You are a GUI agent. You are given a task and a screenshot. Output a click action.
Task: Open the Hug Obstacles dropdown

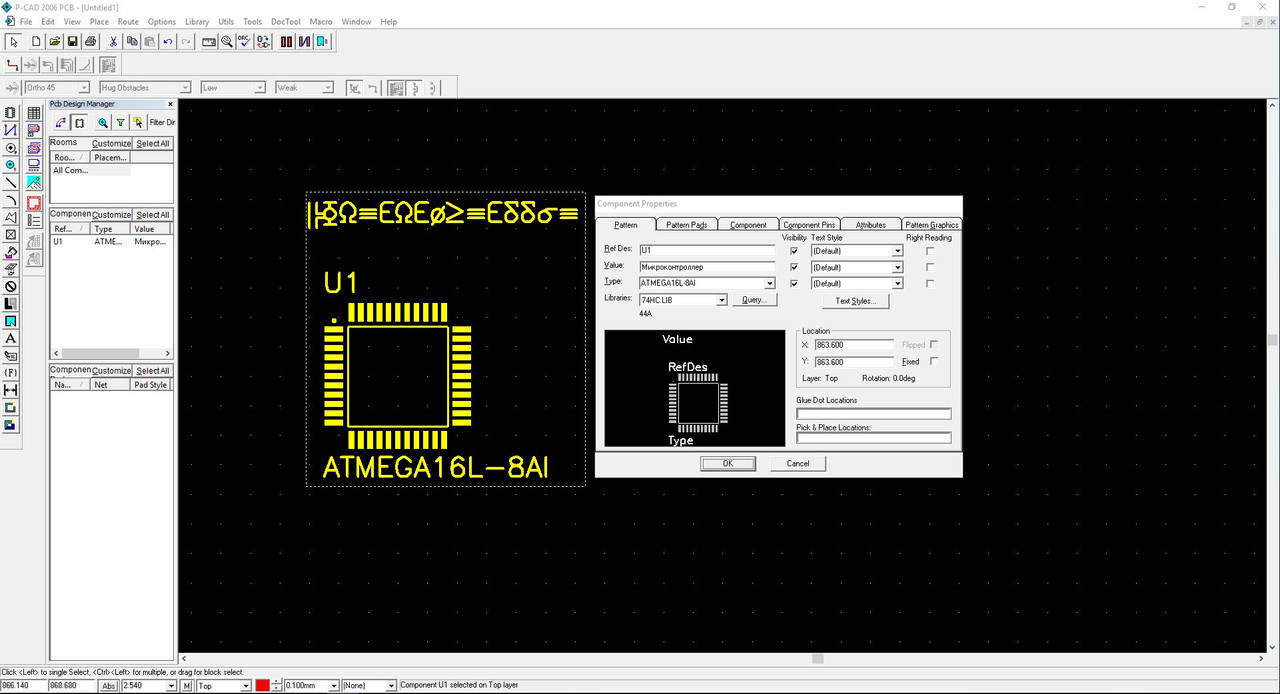(x=185, y=88)
